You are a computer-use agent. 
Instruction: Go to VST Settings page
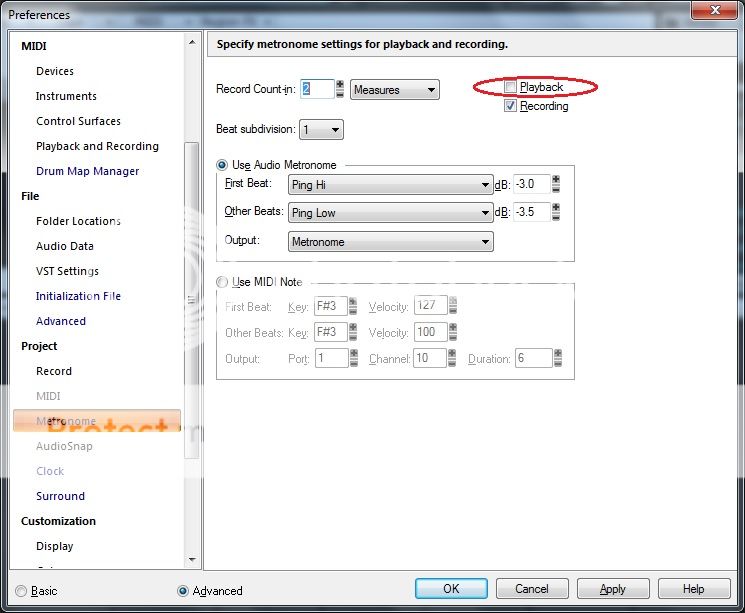pyautogui.click(x=67, y=271)
